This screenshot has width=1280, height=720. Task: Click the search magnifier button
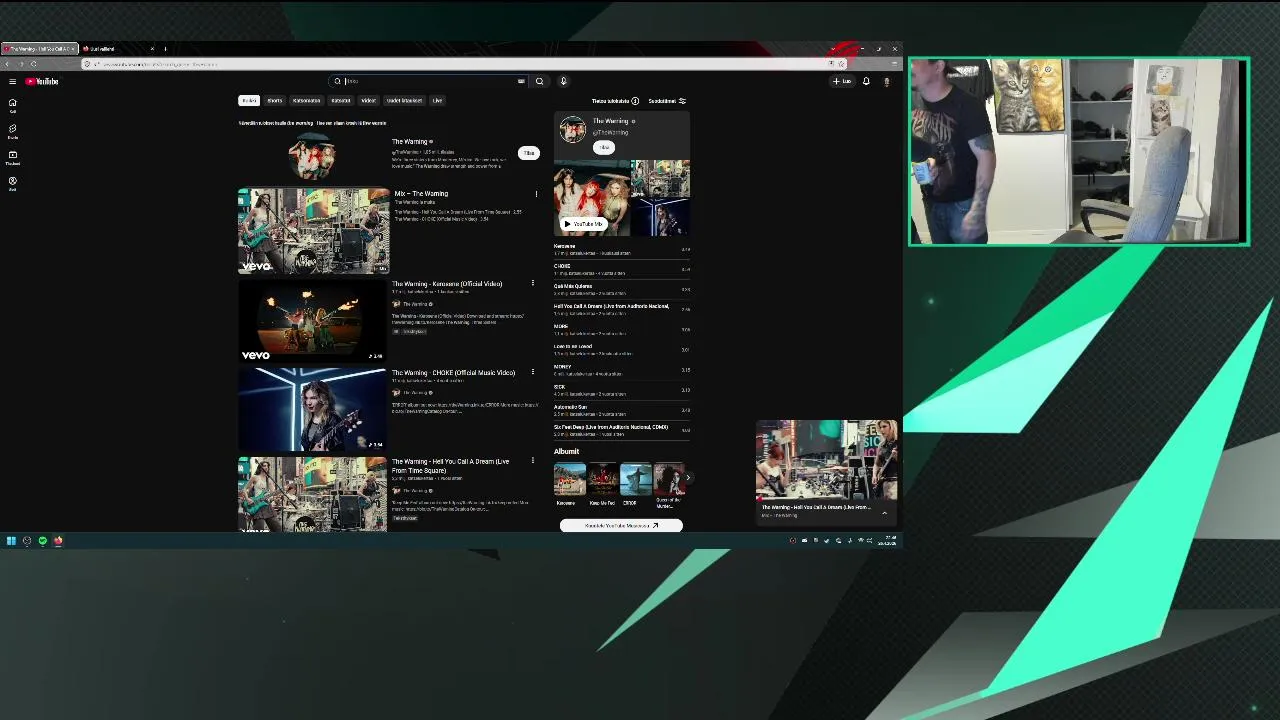click(x=539, y=81)
